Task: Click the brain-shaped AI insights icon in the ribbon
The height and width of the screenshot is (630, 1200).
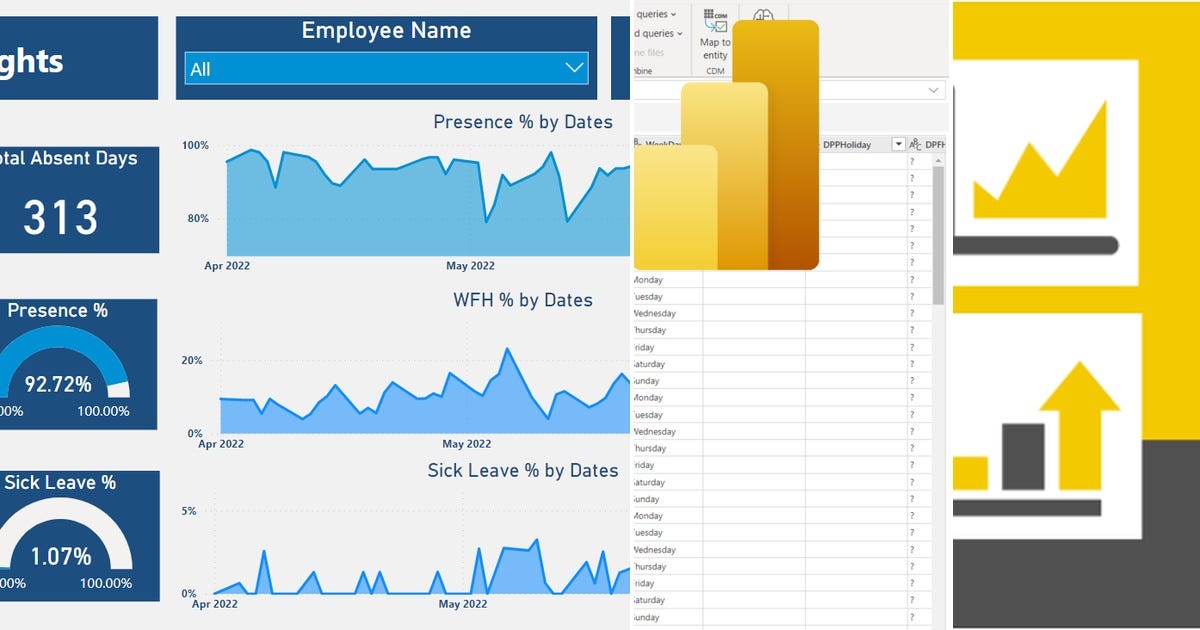Action: pyautogui.click(x=763, y=16)
